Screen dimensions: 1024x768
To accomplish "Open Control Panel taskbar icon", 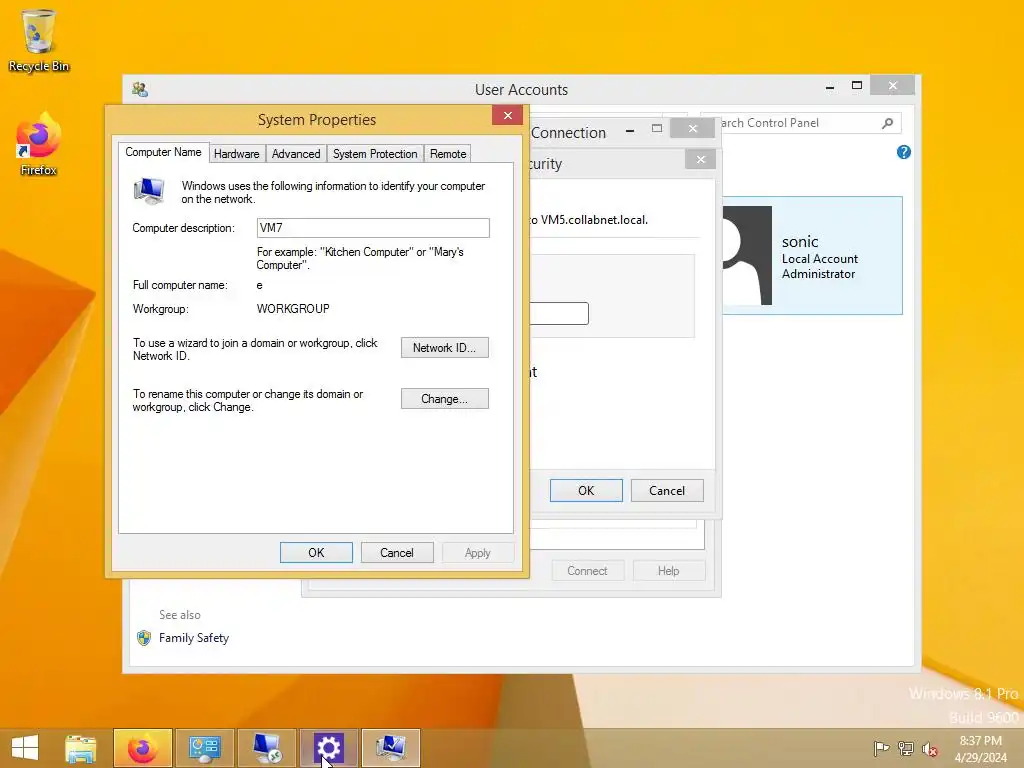I will pos(204,748).
